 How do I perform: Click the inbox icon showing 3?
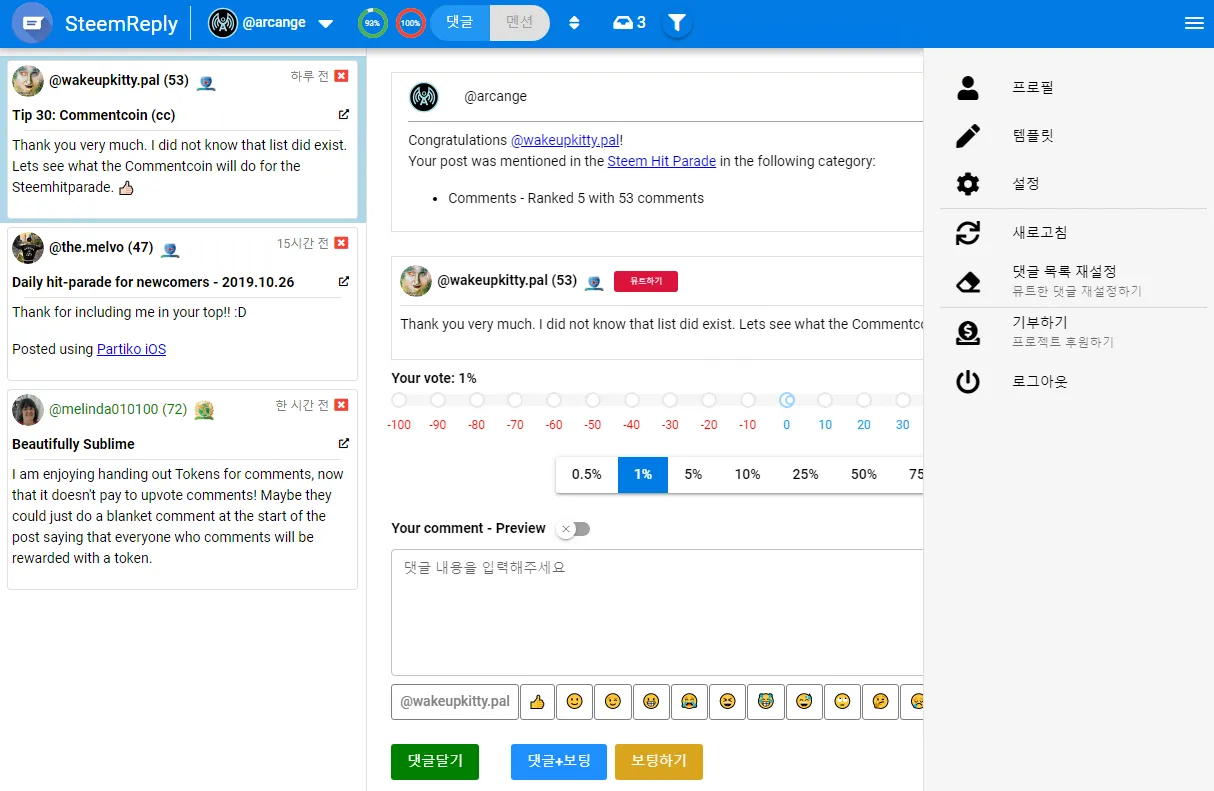coord(629,22)
